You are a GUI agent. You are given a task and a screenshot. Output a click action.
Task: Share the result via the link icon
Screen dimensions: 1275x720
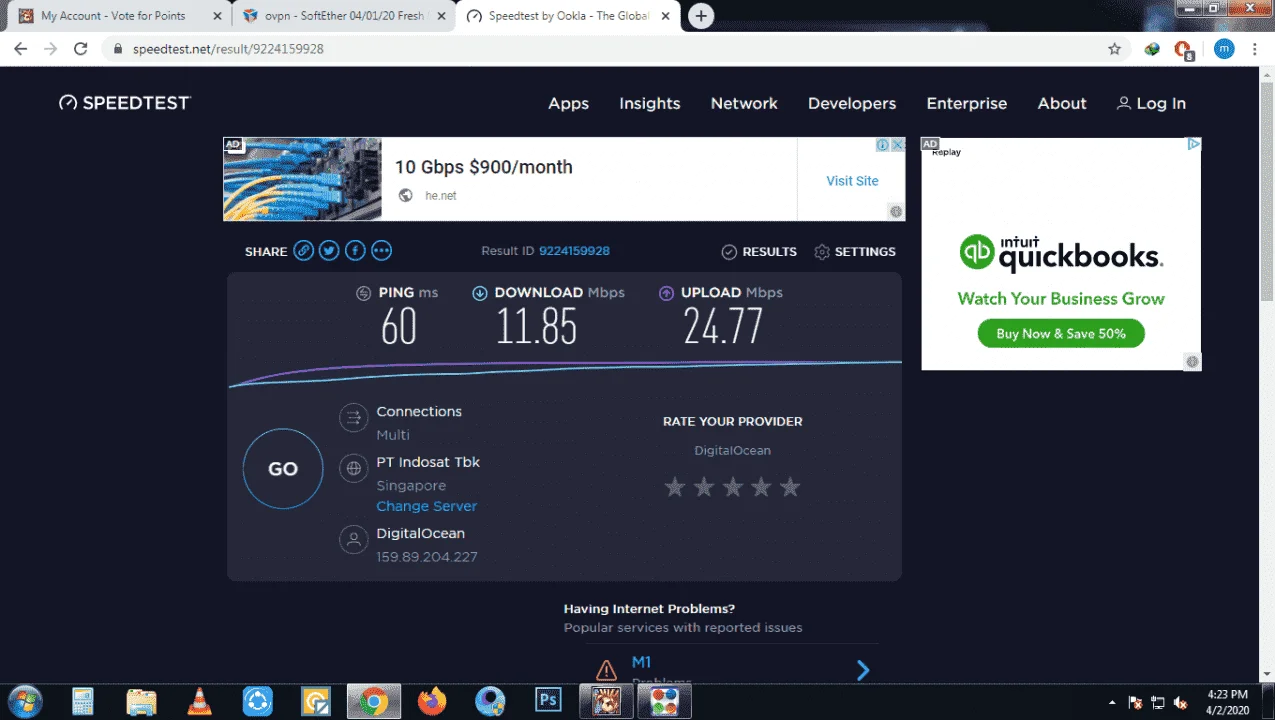(x=304, y=251)
